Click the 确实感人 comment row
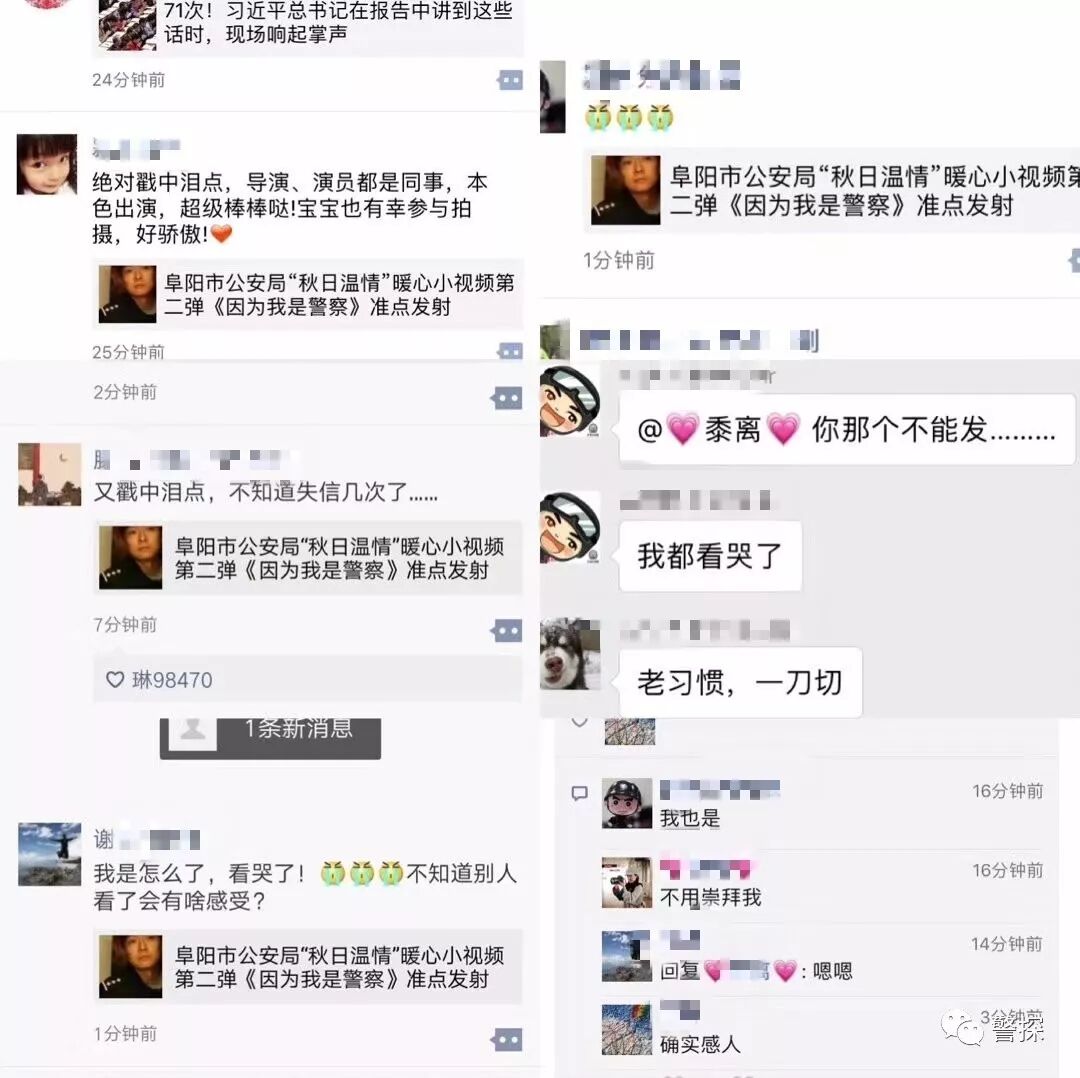 822,1030
